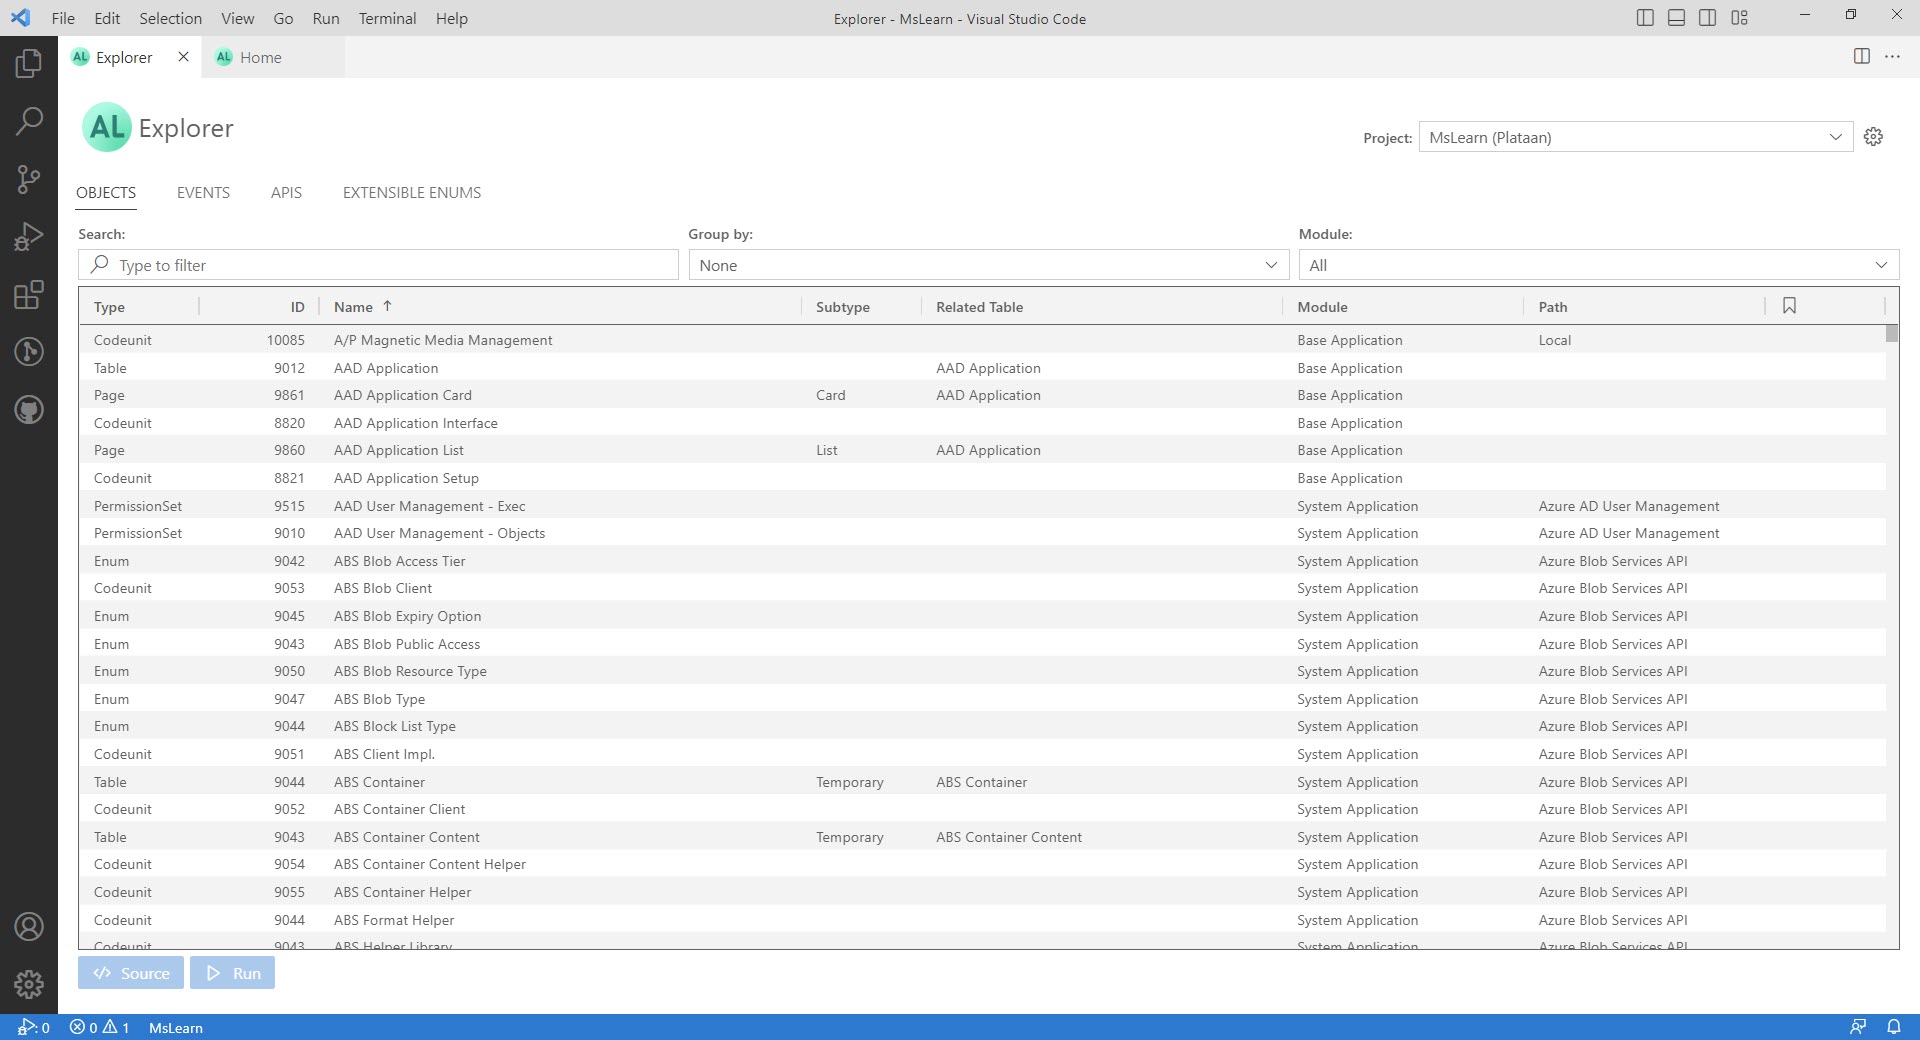The image size is (1920, 1040).
Task: Open the Group by dropdown
Action: pyautogui.click(x=988, y=265)
